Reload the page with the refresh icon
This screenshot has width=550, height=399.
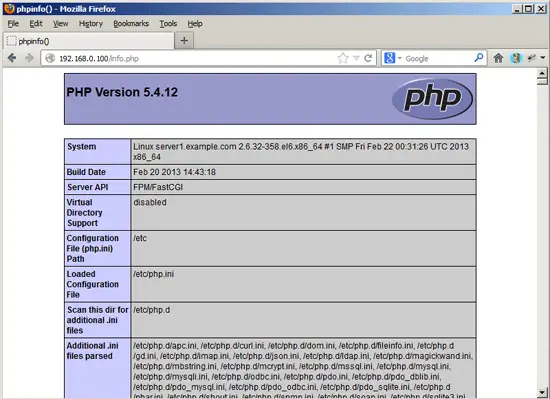point(368,58)
